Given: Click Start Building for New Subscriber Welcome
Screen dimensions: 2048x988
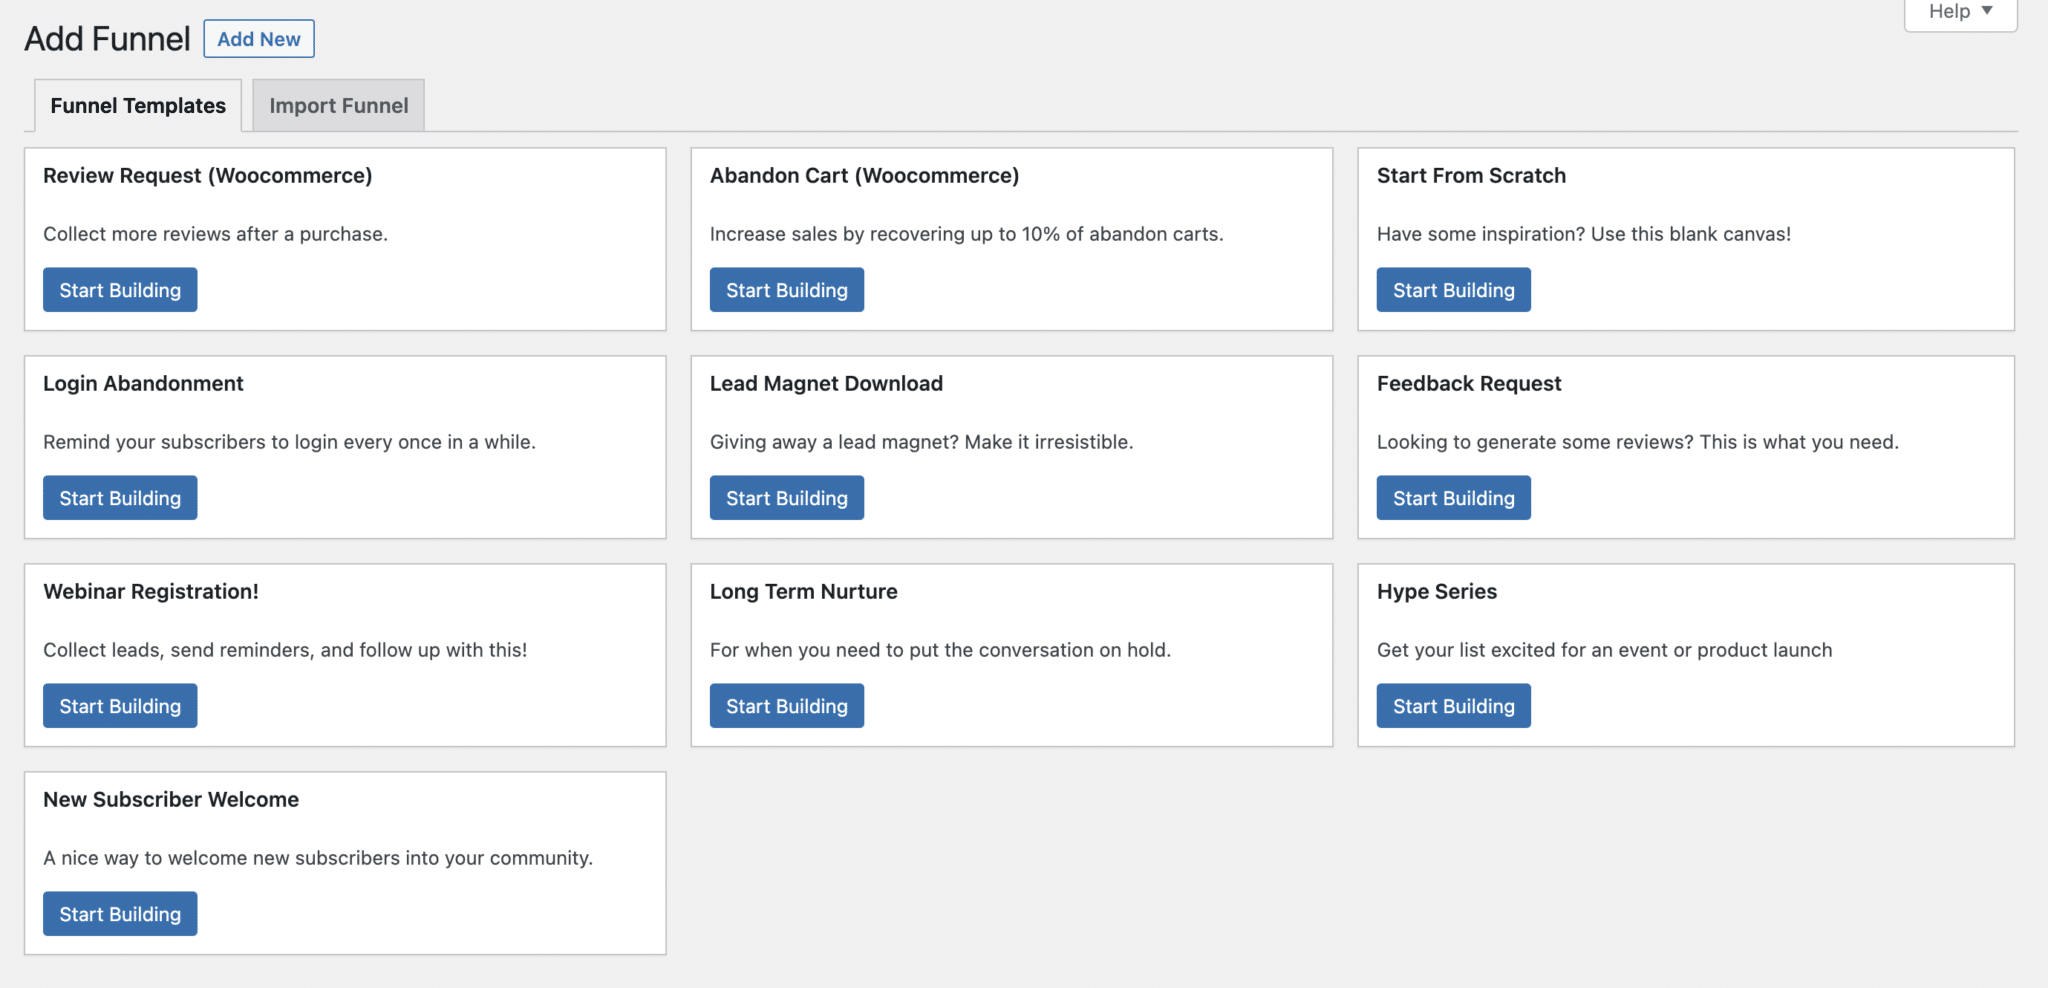Looking at the screenshot, I should pyautogui.click(x=119, y=913).
